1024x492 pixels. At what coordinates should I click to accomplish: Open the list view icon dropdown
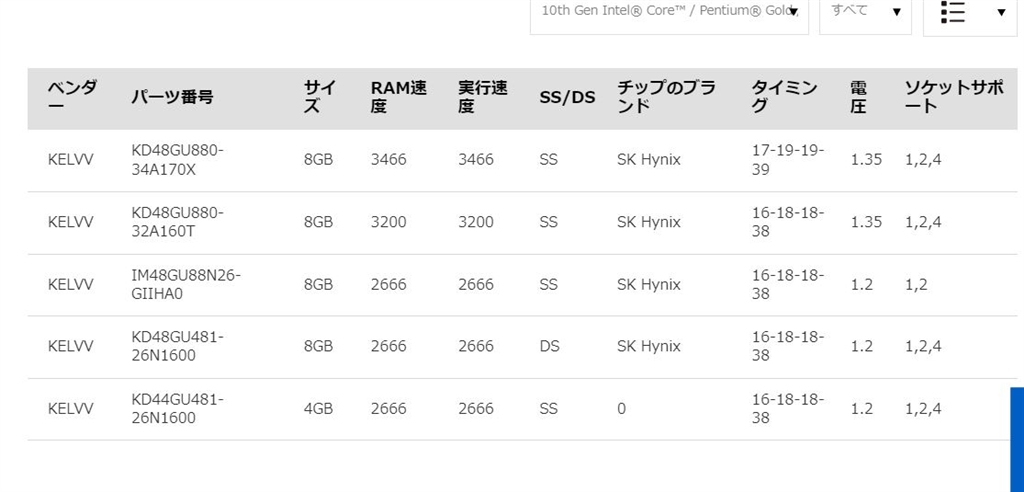970,12
